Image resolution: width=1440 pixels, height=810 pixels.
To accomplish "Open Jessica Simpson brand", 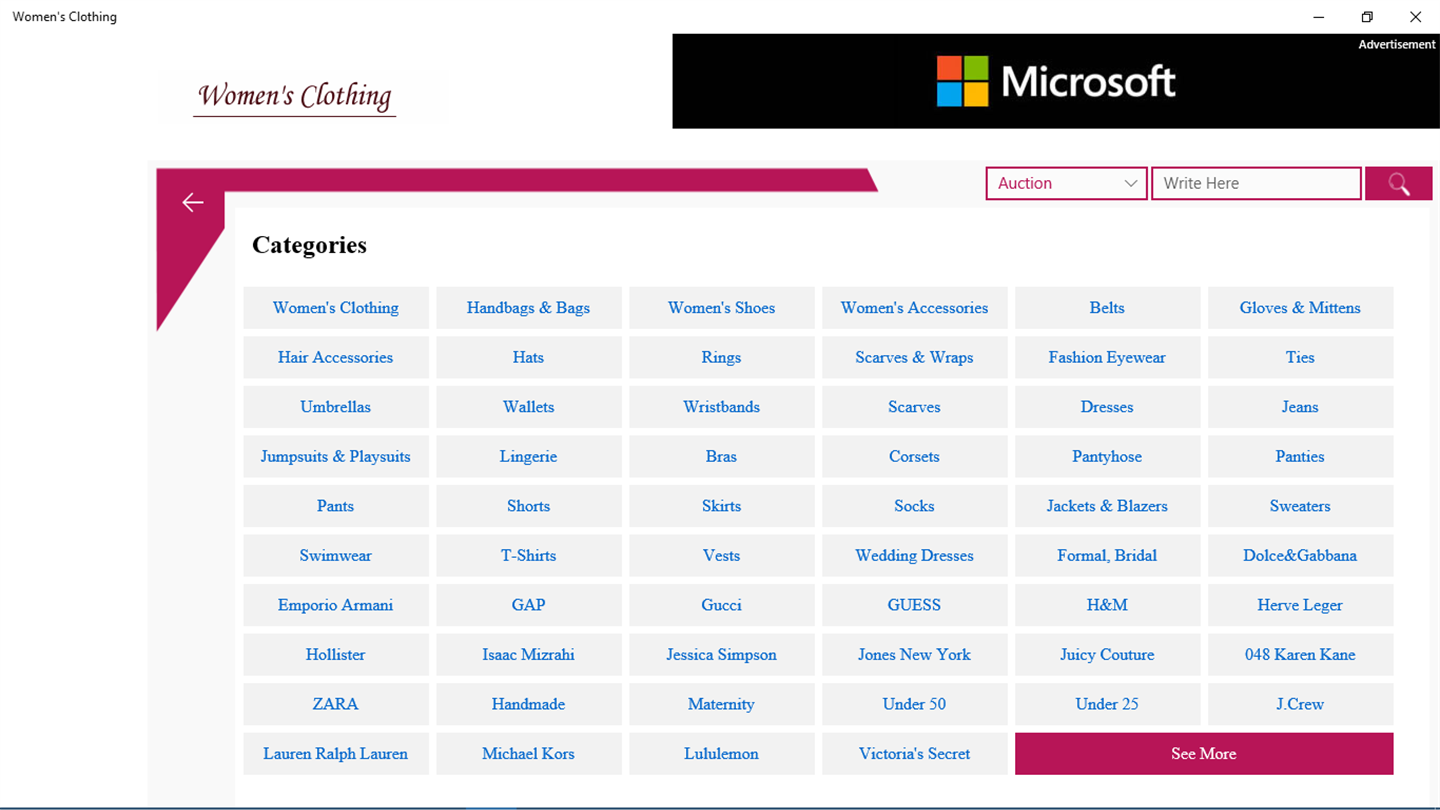I will point(722,655).
